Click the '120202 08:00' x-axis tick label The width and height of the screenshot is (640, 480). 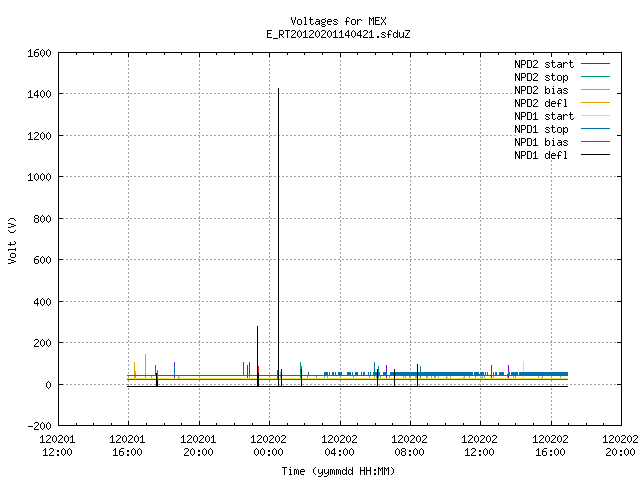pyautogui.click(x=409, y=446)
